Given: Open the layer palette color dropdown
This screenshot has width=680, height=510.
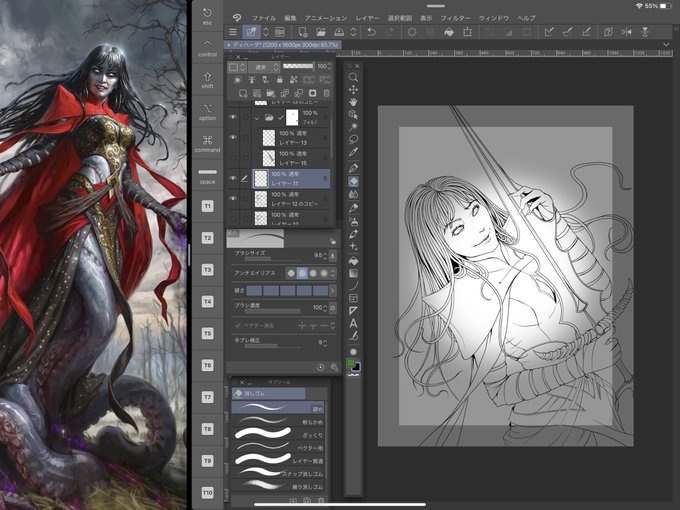Looking at the screenshot, I should (237, 67).
